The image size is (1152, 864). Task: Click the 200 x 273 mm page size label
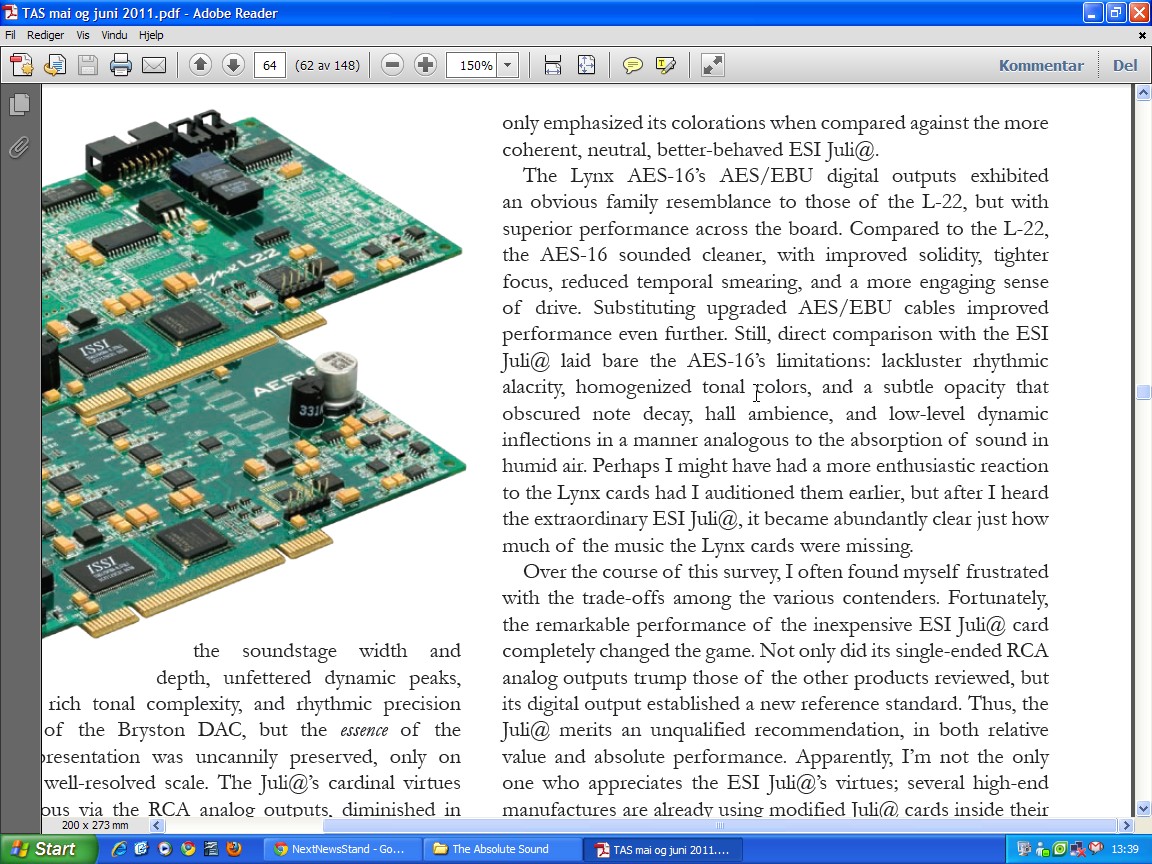point(96,825)
